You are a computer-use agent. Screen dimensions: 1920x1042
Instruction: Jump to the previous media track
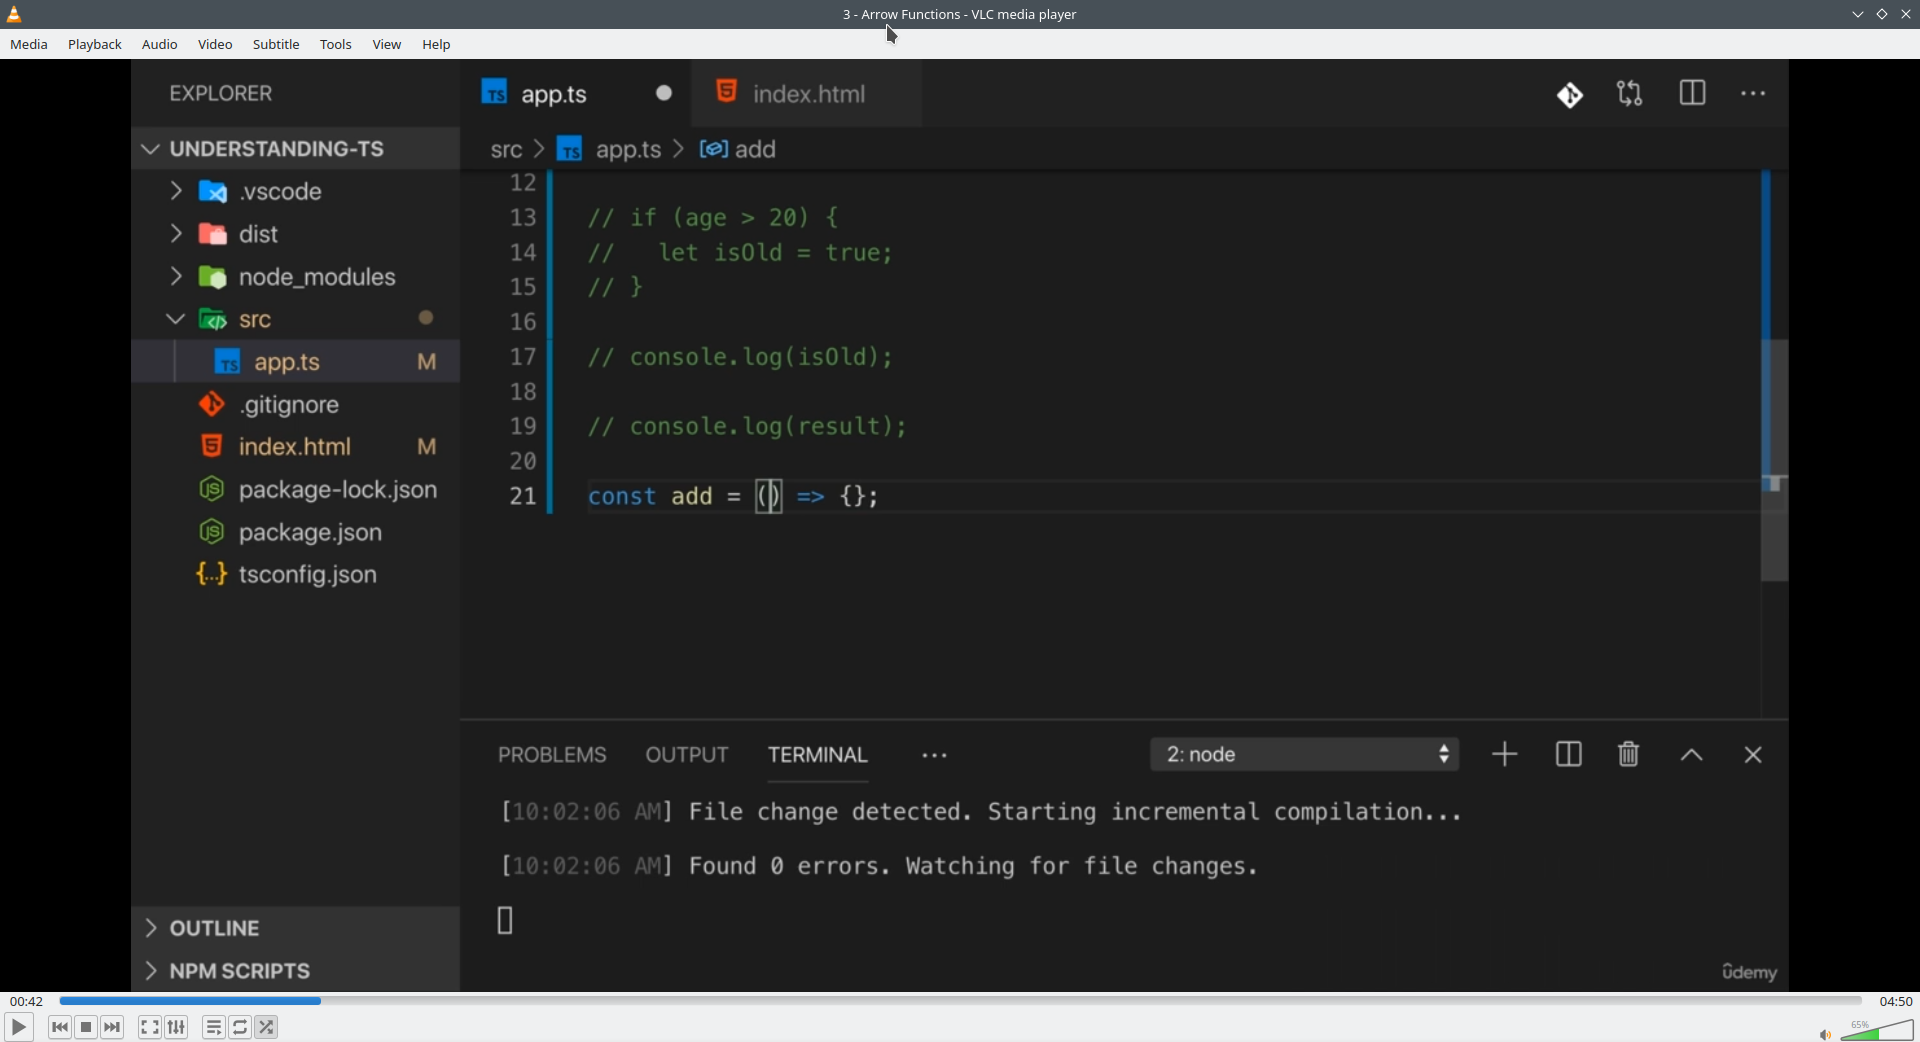pos(60,1027)
